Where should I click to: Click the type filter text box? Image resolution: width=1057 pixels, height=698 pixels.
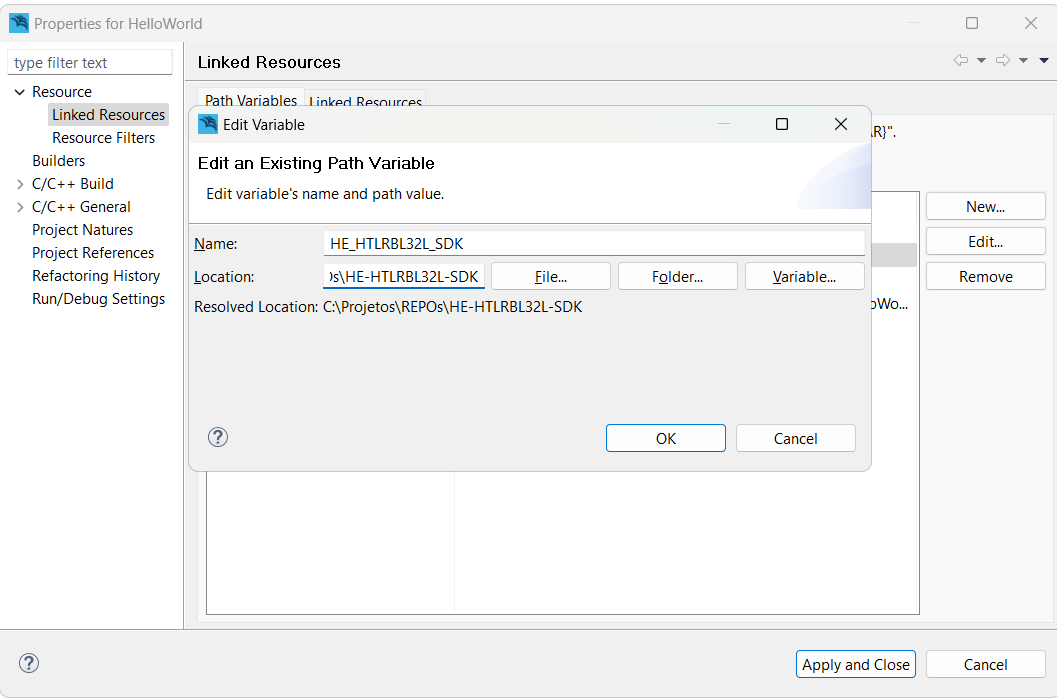(90, 62)
